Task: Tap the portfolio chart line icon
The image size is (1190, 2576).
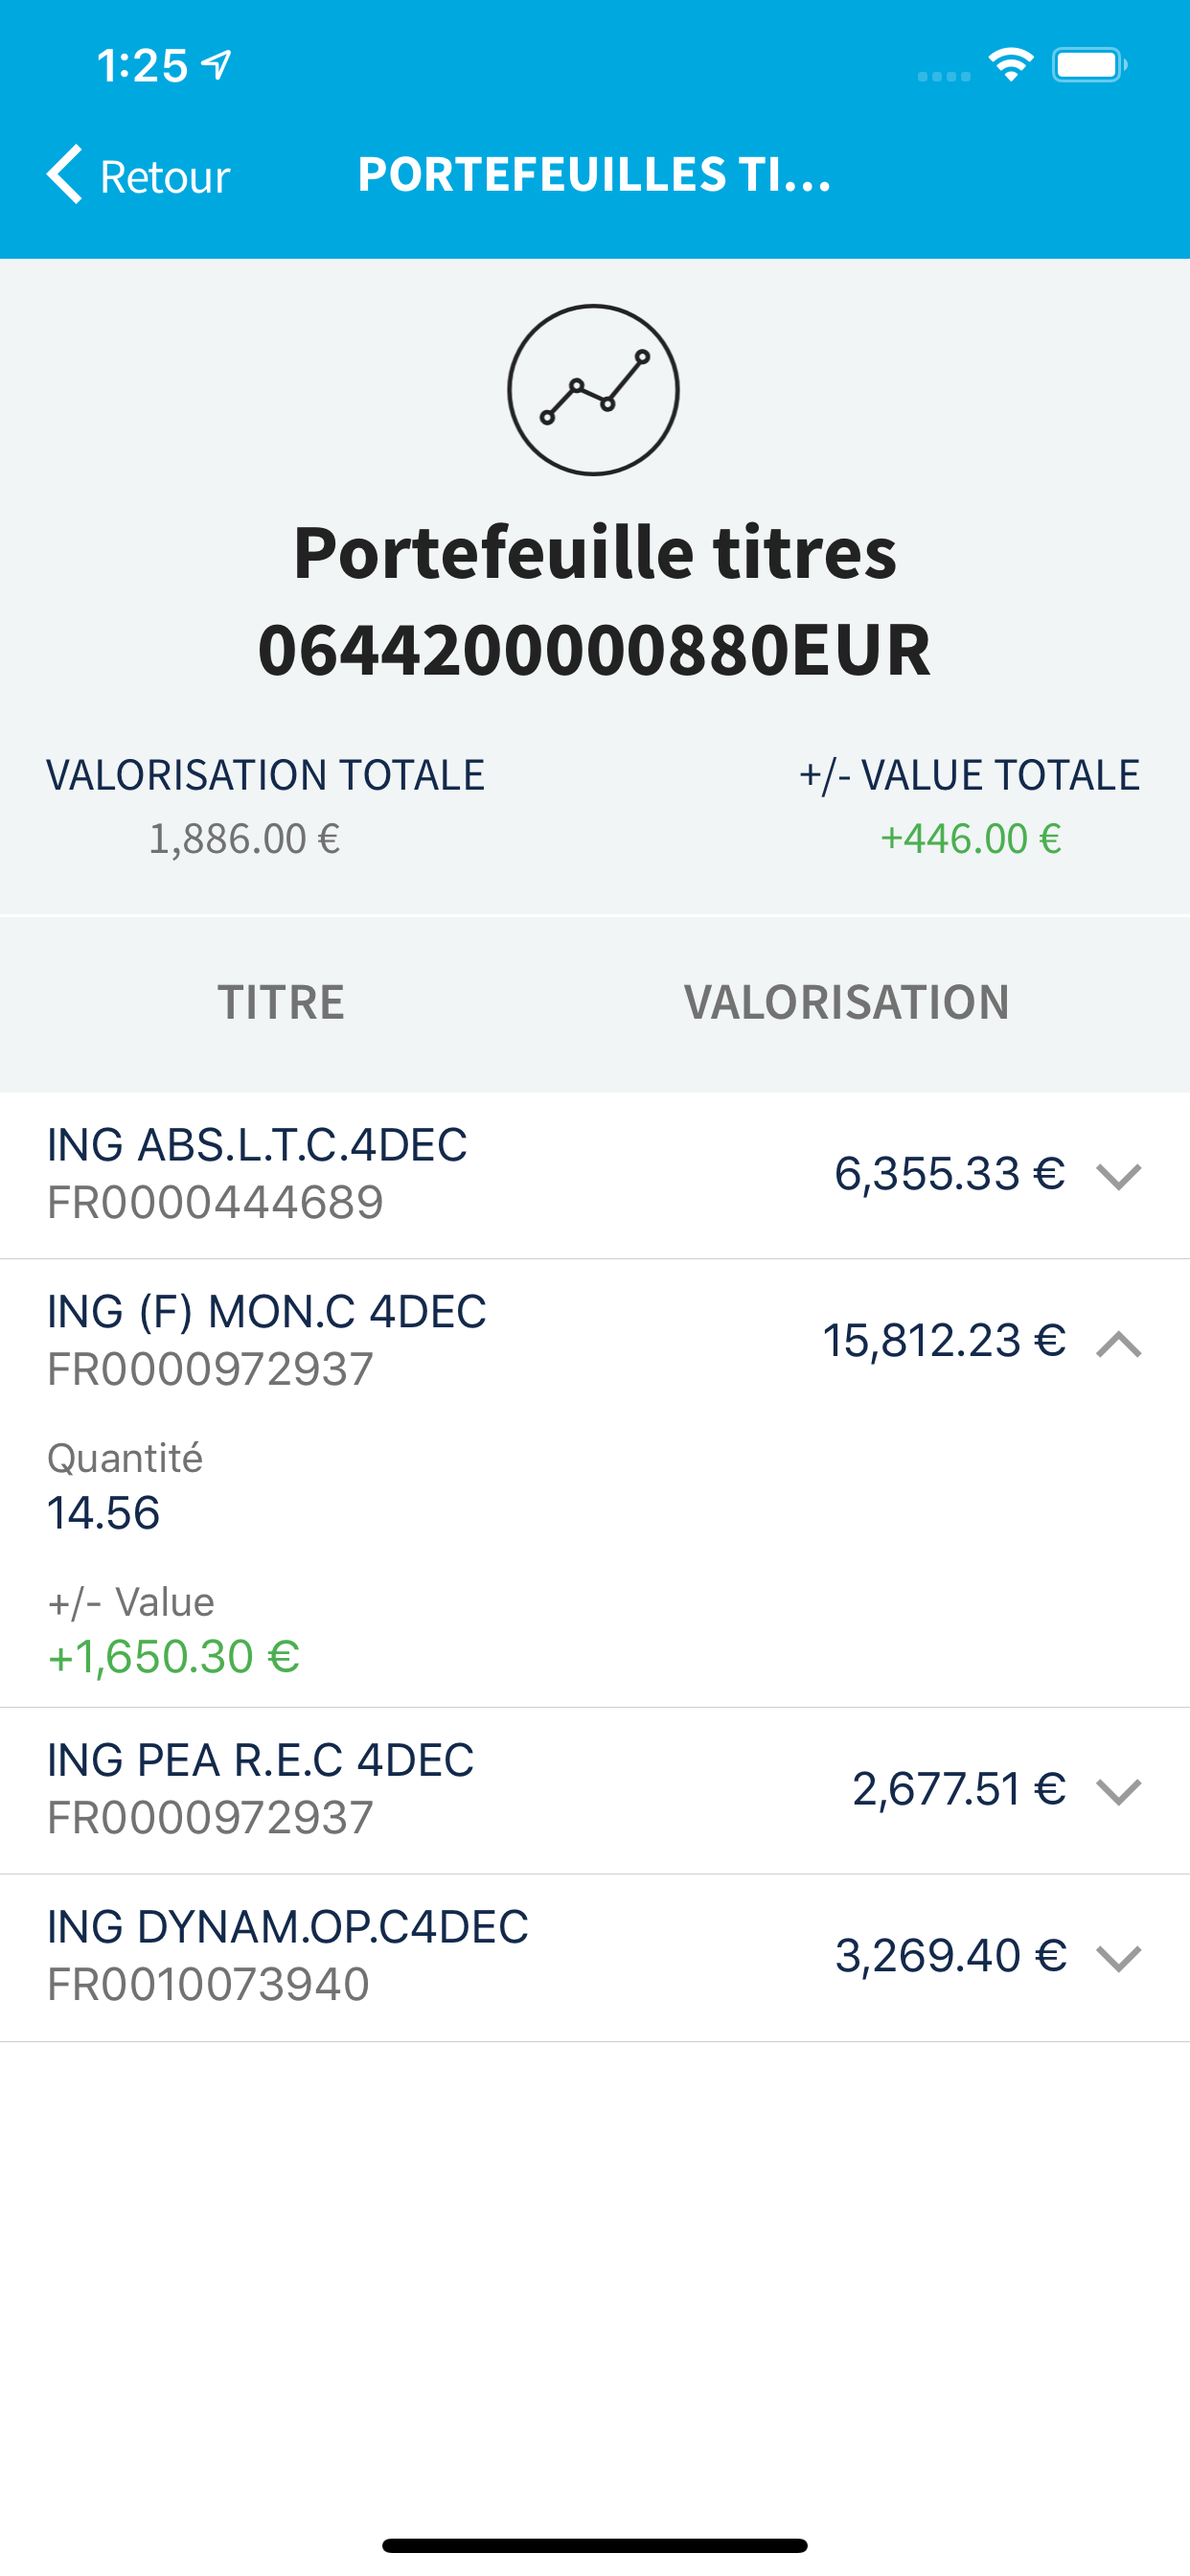Action: [594, 389]
